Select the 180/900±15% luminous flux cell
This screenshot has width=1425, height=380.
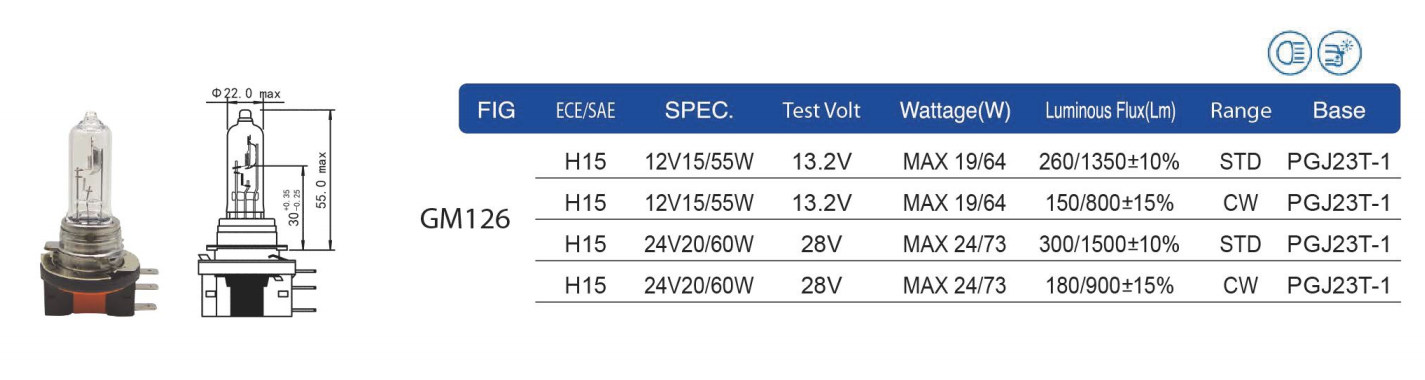coord(1109,287)
